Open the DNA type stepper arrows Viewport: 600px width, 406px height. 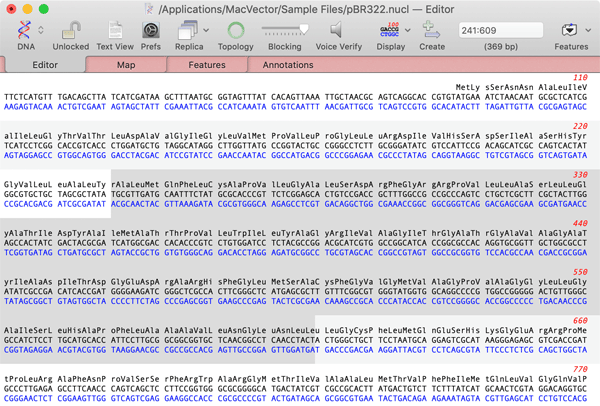click(x=41, y=30)
